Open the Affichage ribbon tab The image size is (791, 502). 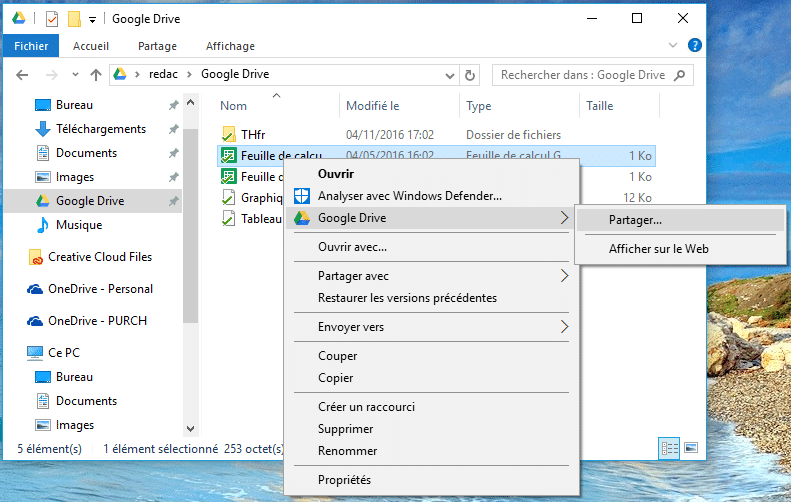[230, 46]
